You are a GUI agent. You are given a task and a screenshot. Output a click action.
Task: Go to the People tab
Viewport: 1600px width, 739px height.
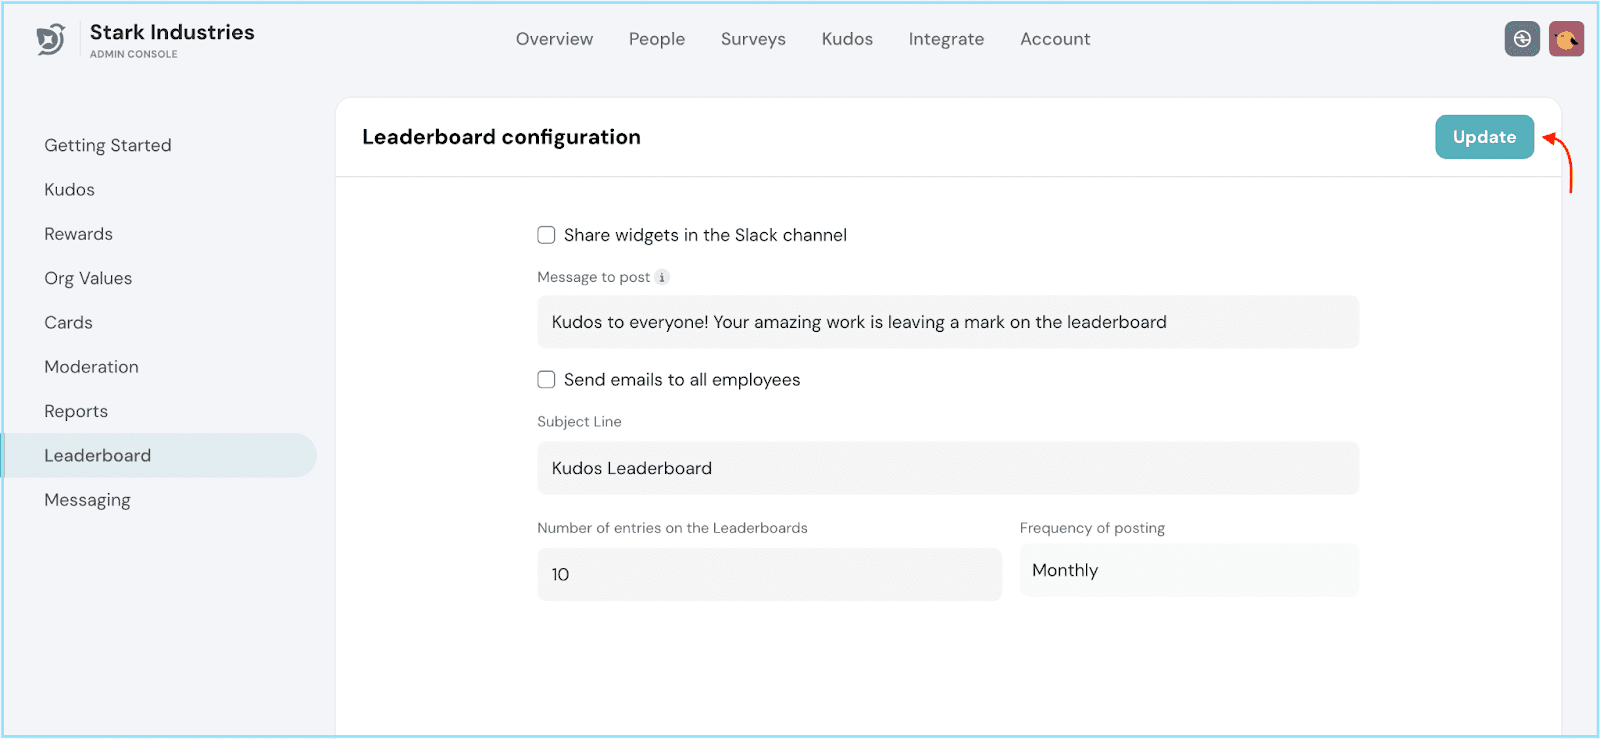coord(656,39)
